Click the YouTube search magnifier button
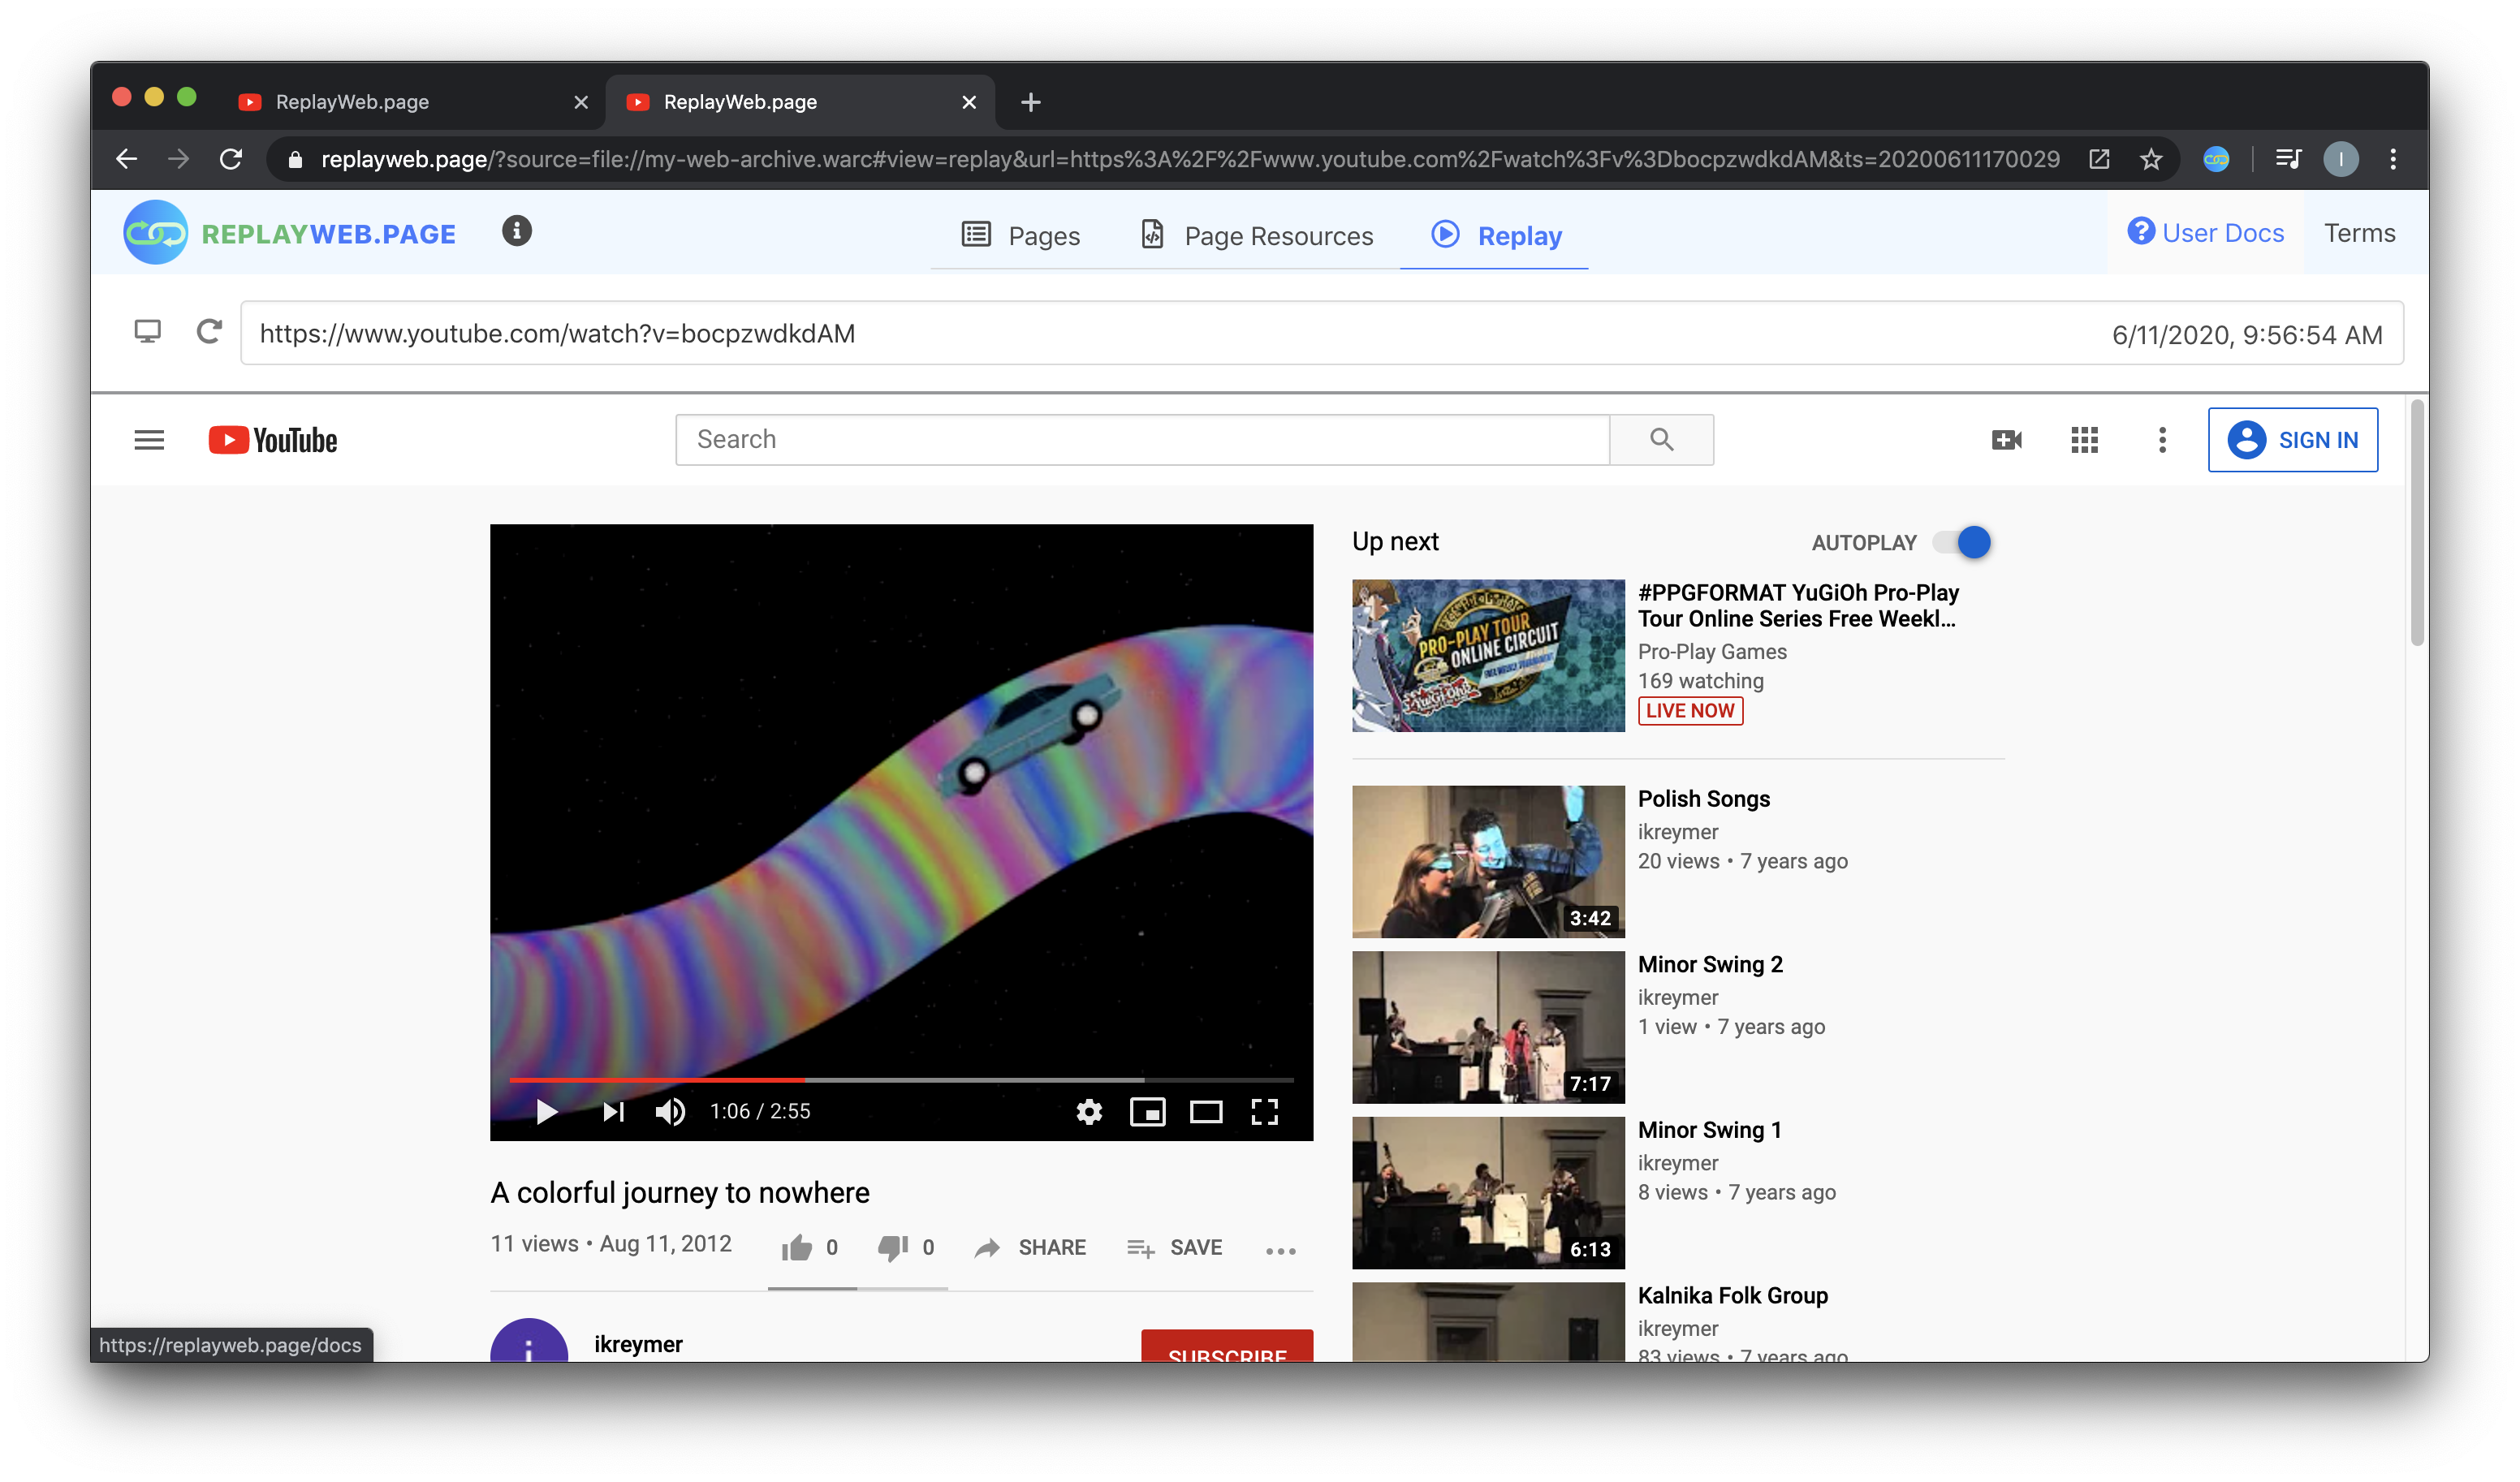 coord(1661,440)
